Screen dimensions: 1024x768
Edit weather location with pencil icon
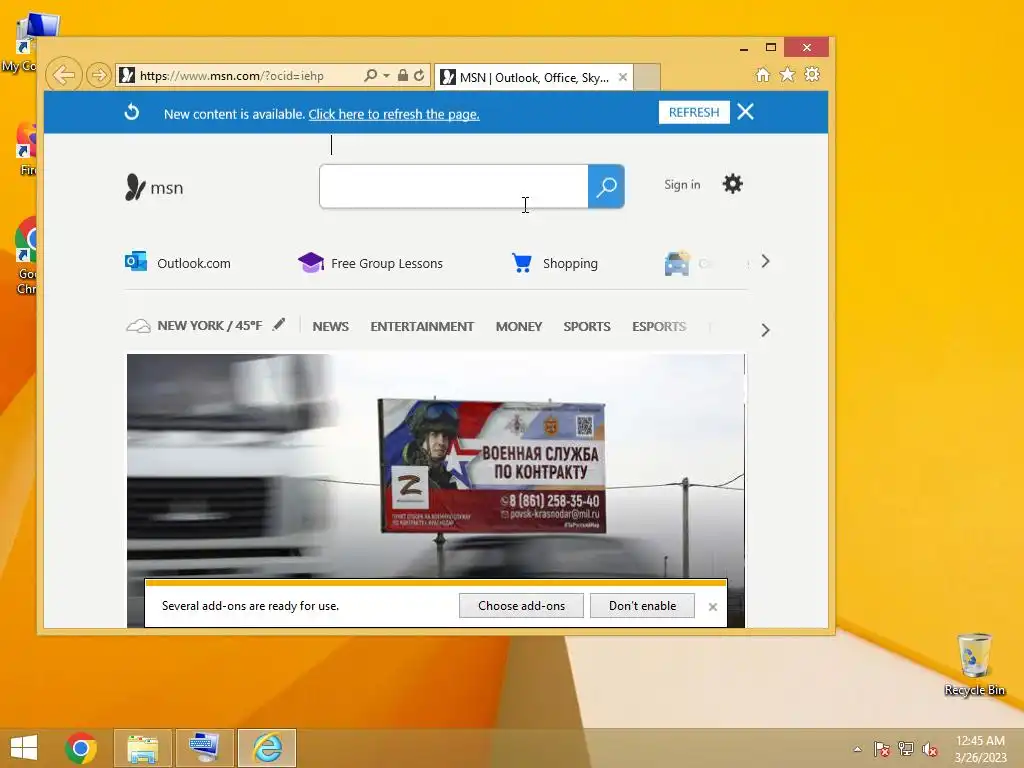click(x=279, y=324)
